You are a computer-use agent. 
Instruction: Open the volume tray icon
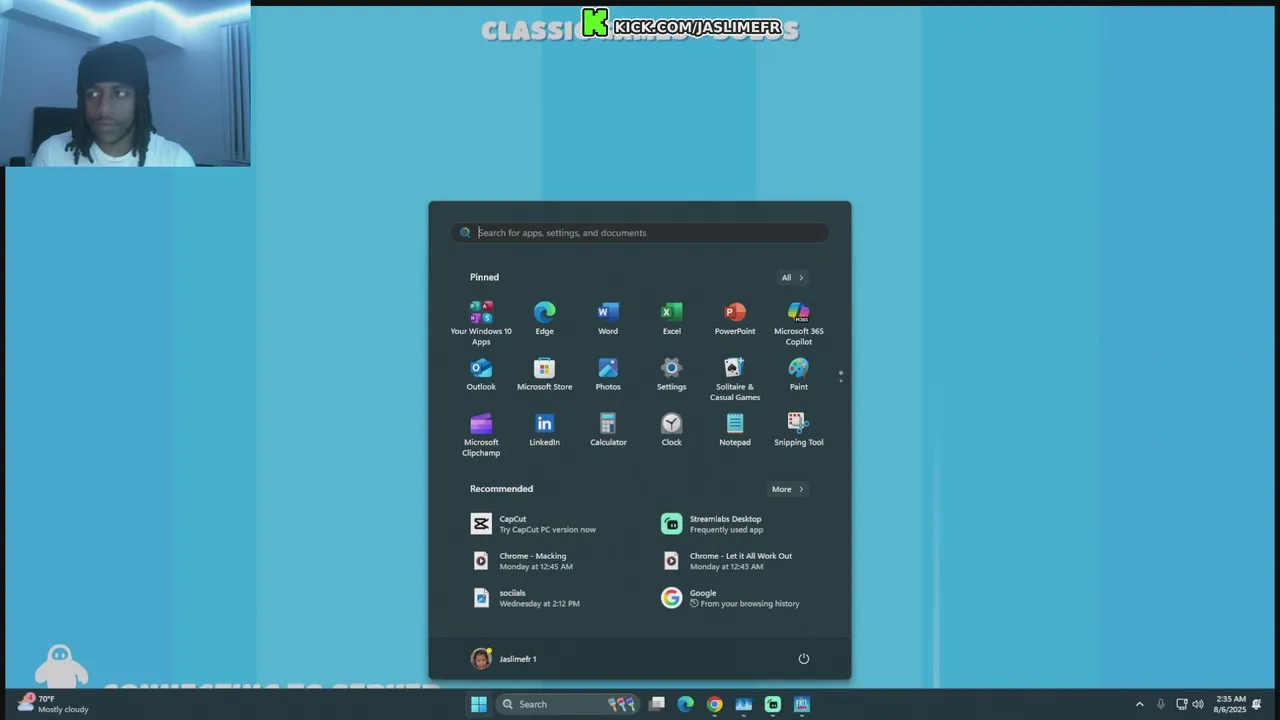click(1198, 704)
